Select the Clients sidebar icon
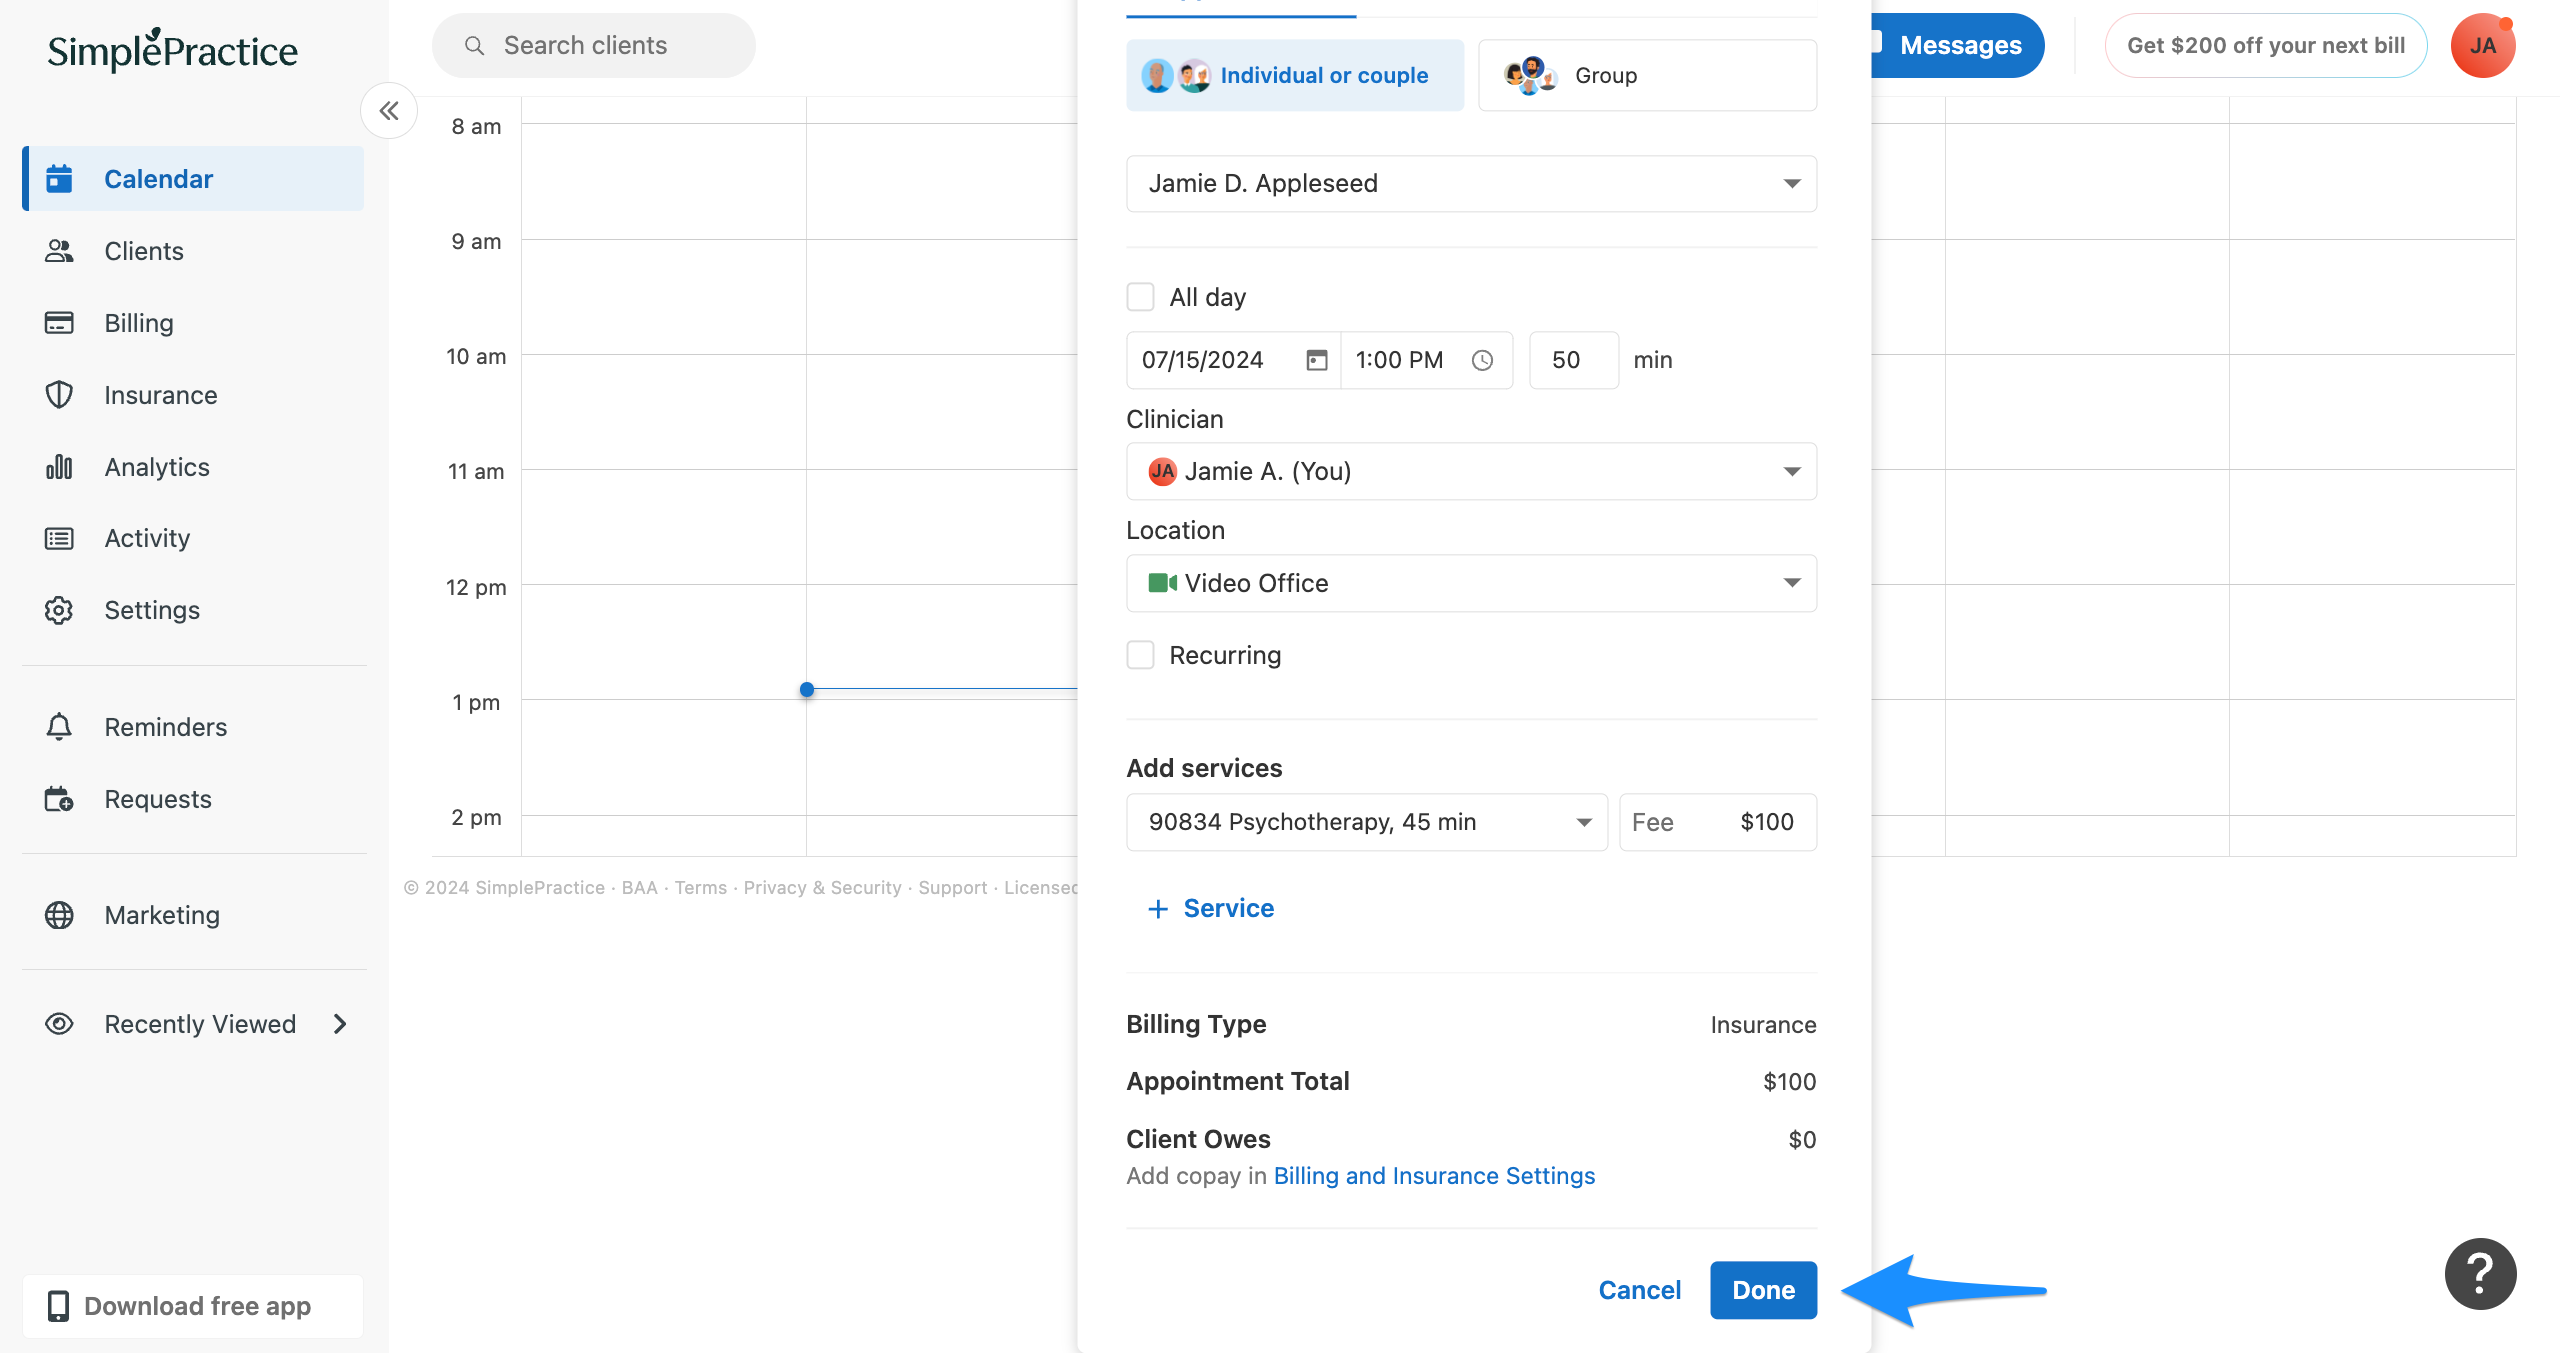The width and height of the screenshot is (2560, 1353). (59, 251)
